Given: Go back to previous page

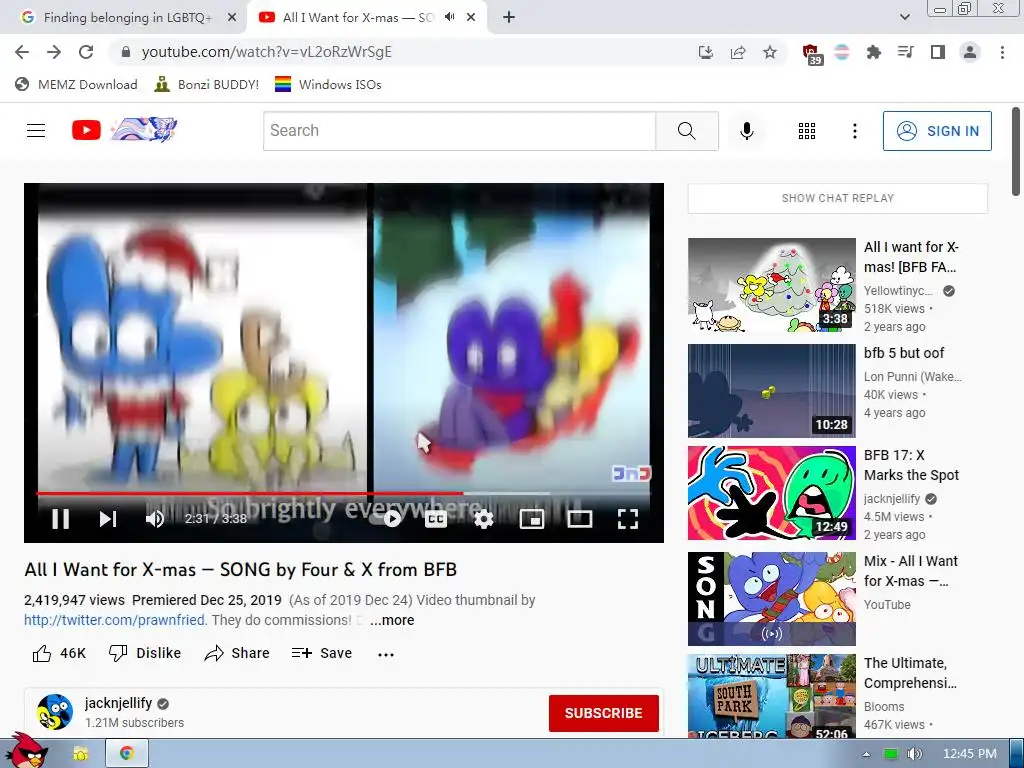Looking at the screenshot, I should pyautogui.click(x=22, y=52).
